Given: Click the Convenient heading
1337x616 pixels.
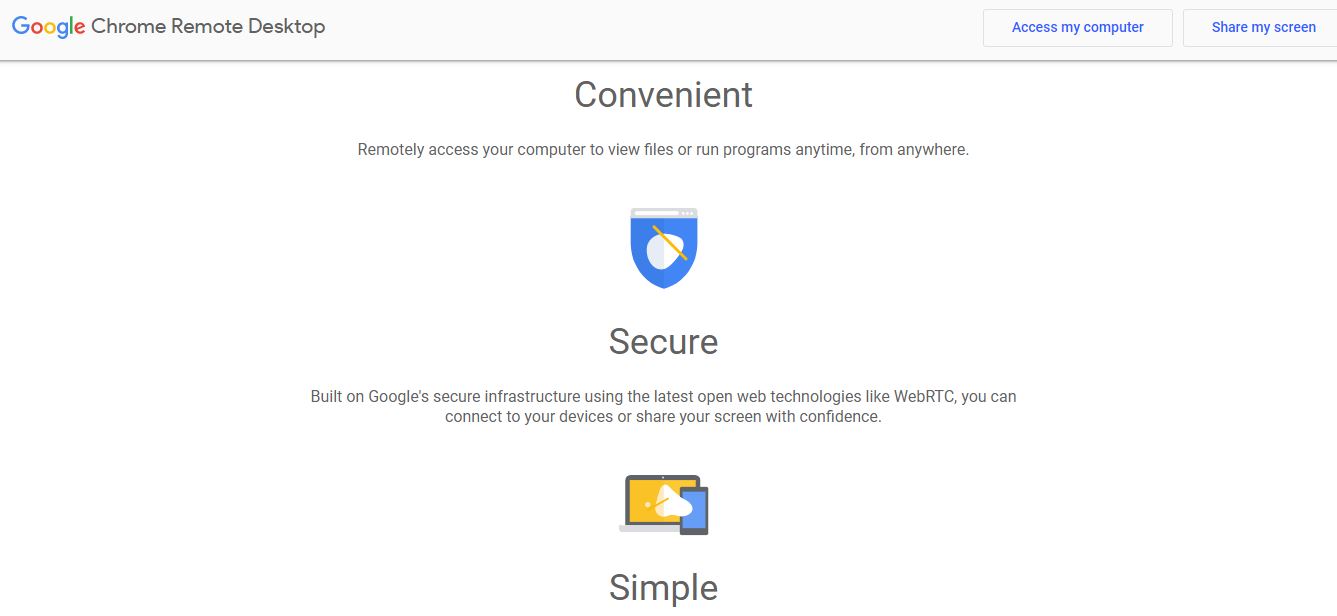Looking at the screenshot, I should 663,95.
